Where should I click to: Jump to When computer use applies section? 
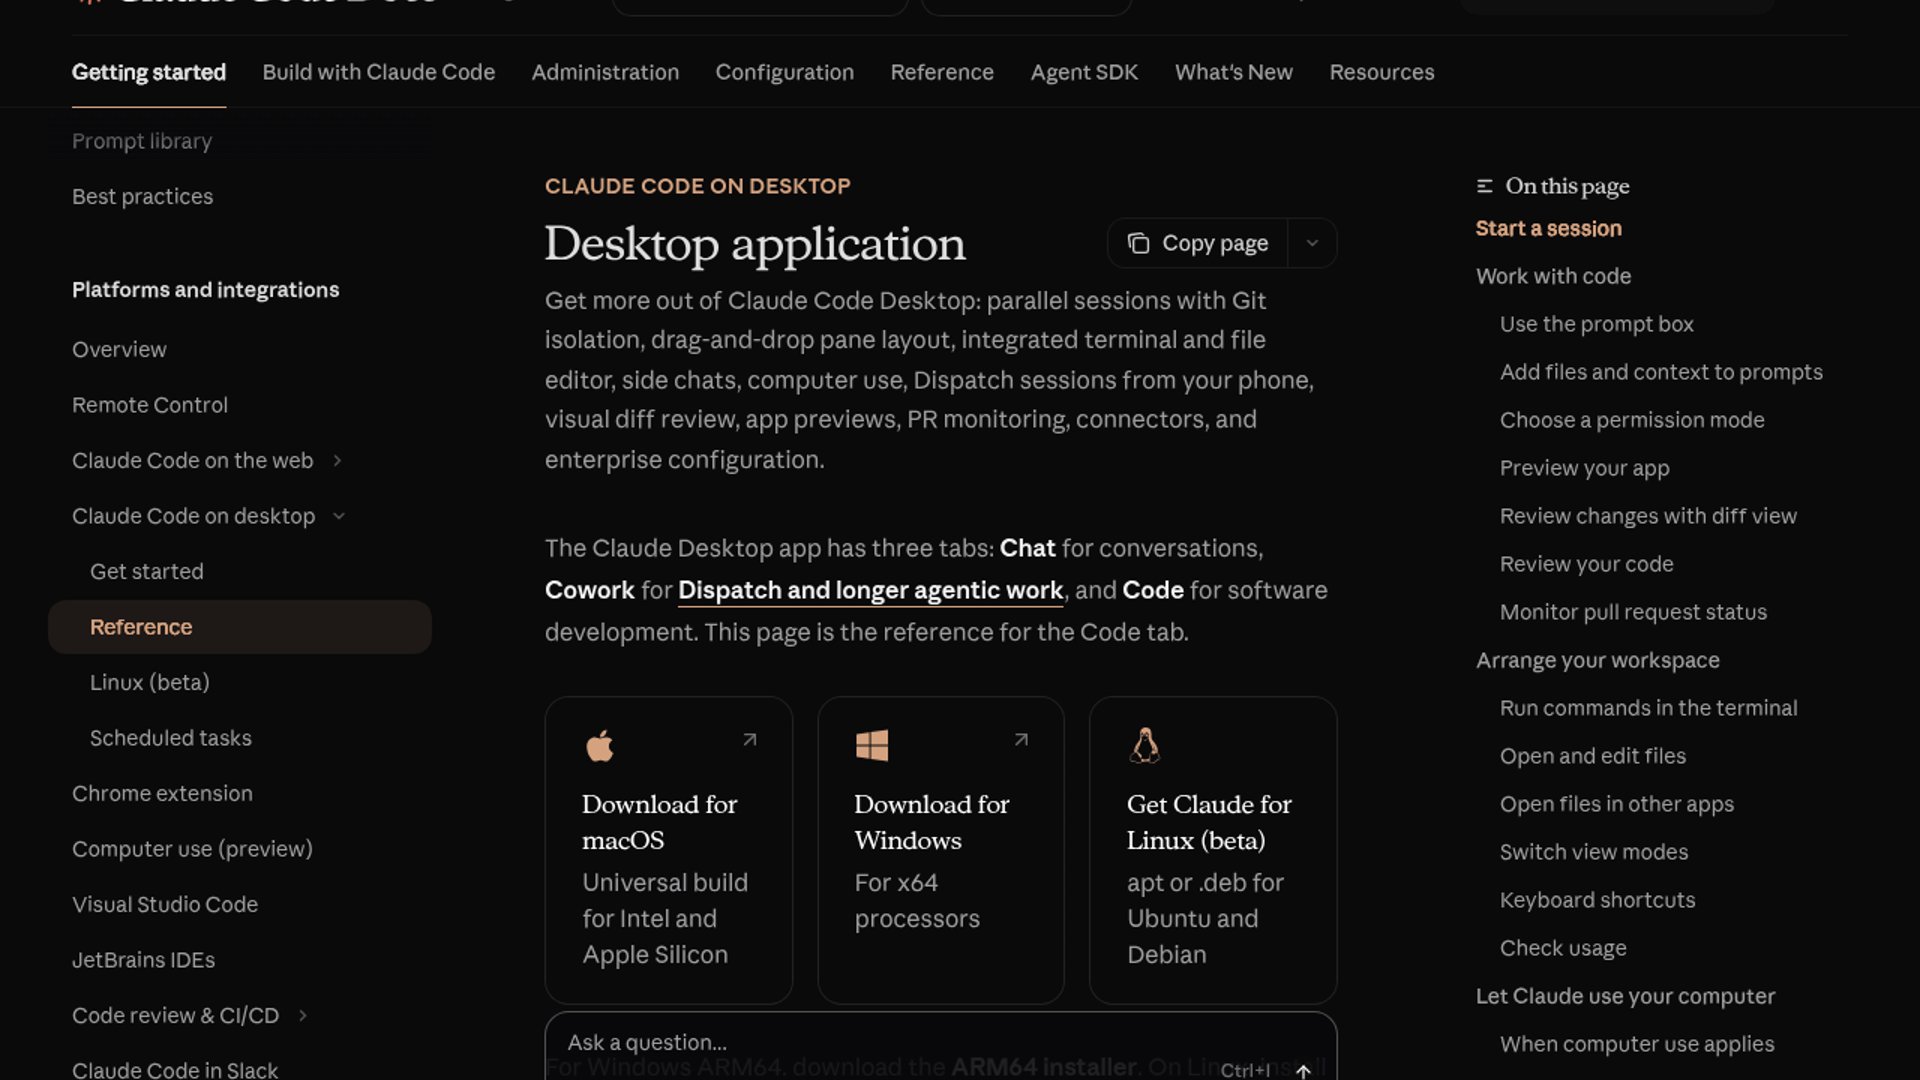[x=1637, y=1045]
